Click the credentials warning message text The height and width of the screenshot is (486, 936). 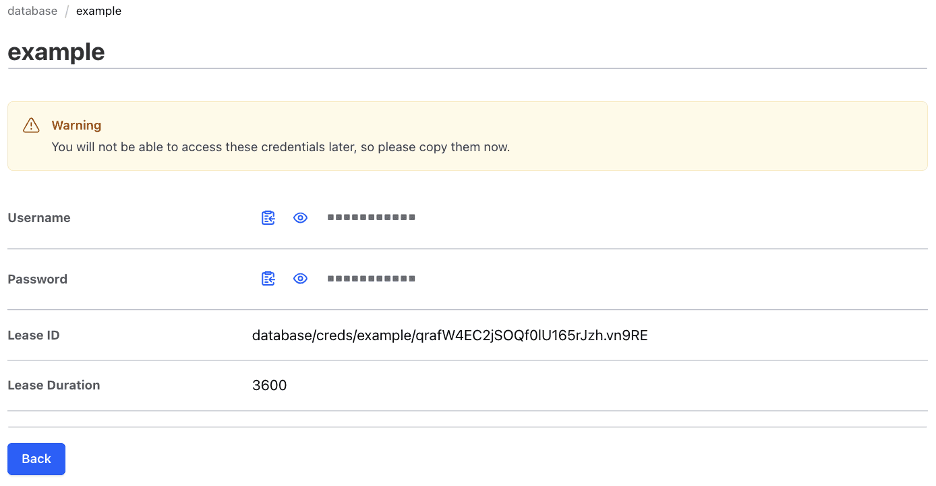pos(280,147)
